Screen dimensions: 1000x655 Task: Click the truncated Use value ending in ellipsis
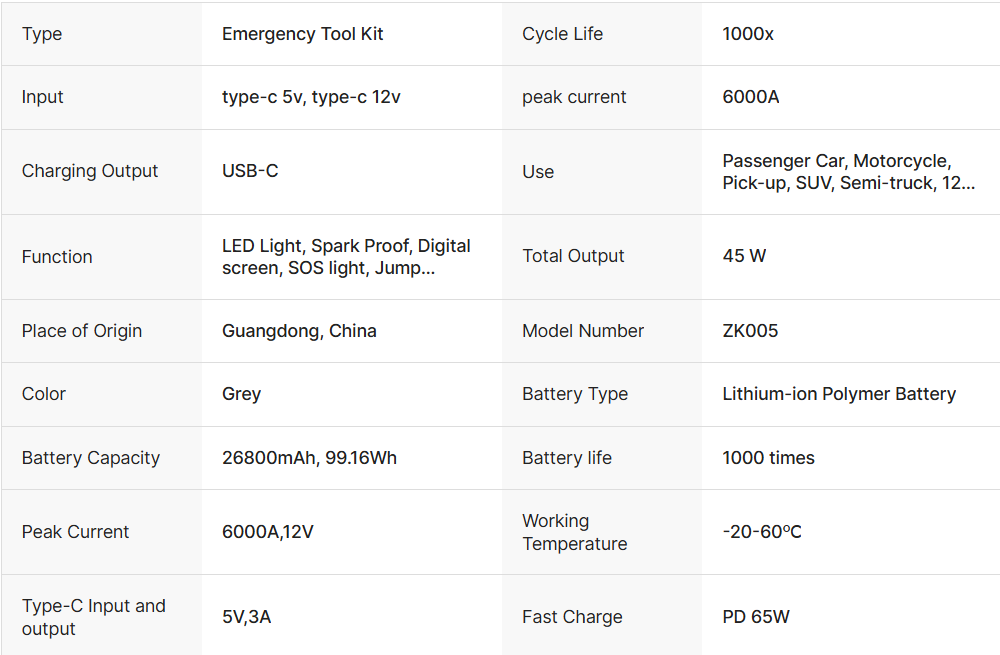pos(849,172)
